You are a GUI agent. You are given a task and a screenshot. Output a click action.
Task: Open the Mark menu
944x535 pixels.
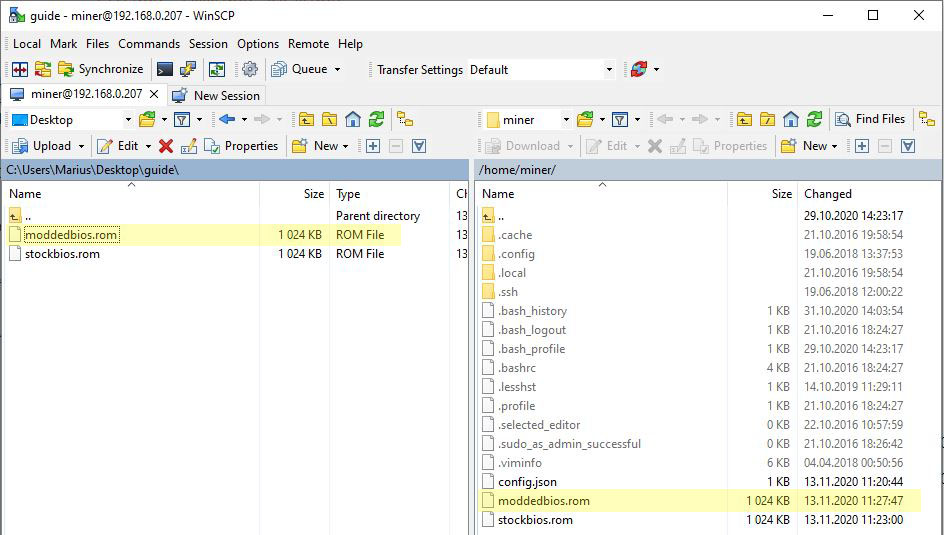(x=63, y=44)
